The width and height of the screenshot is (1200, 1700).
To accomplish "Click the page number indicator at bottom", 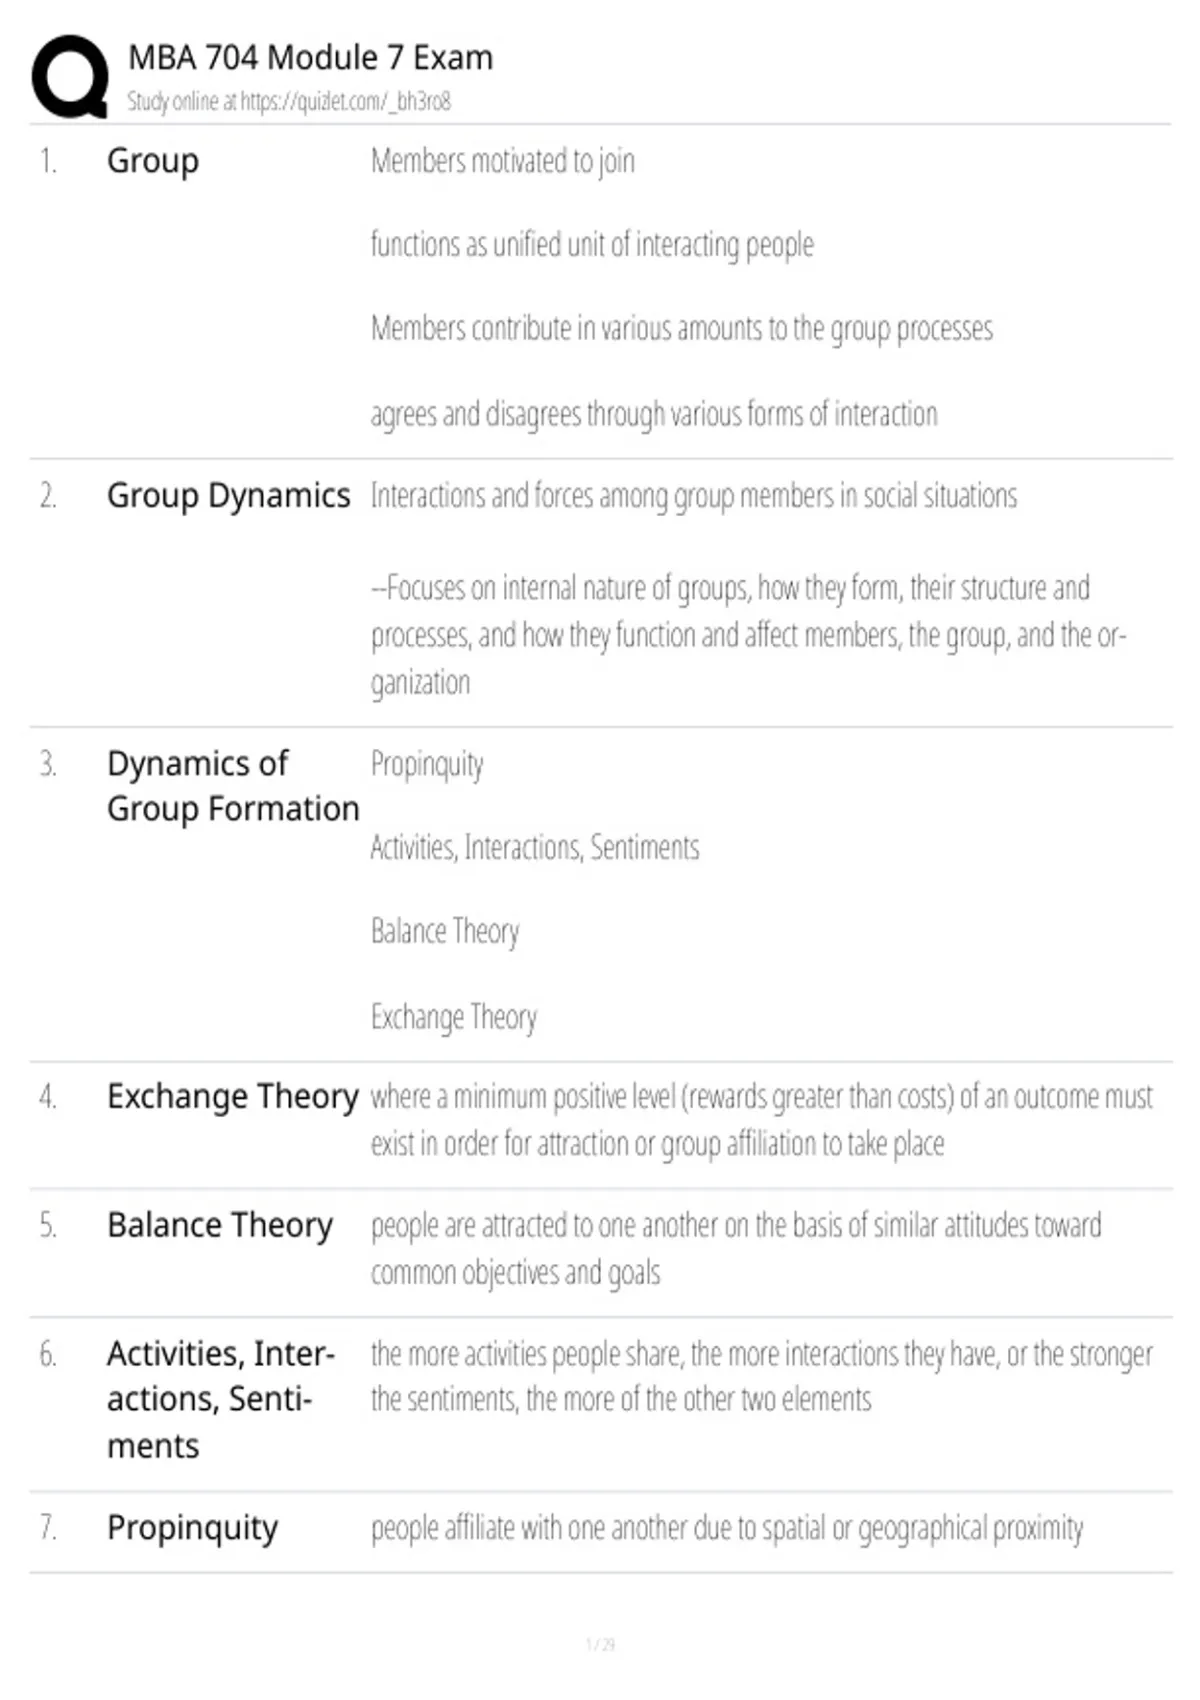I will pos(600,1644).
